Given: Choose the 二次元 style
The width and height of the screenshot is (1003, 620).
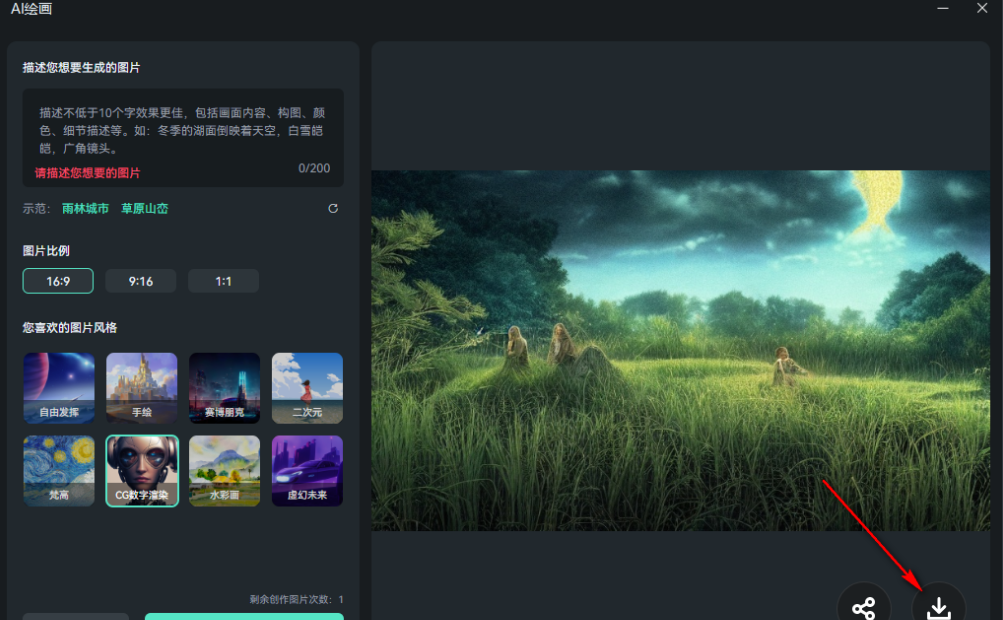Looking at the screenshot, I should pos(307,387).
